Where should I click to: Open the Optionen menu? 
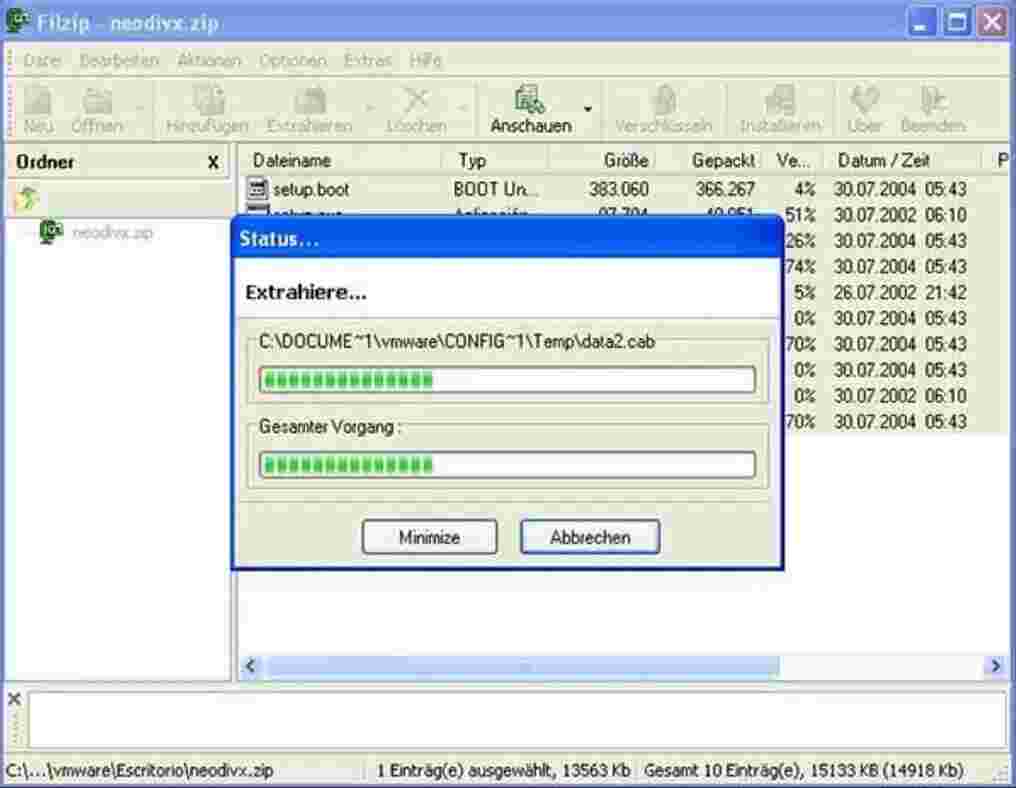click(x=294, y=60)
